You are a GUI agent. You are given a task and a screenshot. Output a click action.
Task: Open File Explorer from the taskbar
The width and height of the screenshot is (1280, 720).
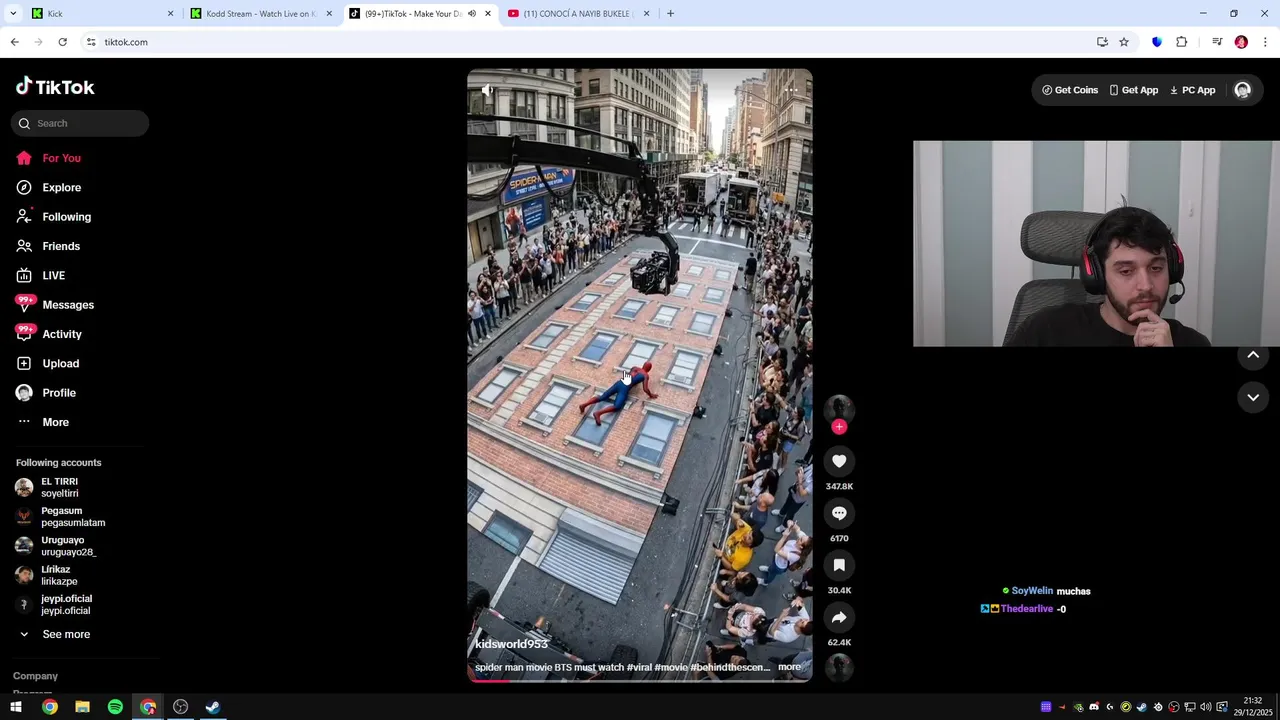(82, 707)
